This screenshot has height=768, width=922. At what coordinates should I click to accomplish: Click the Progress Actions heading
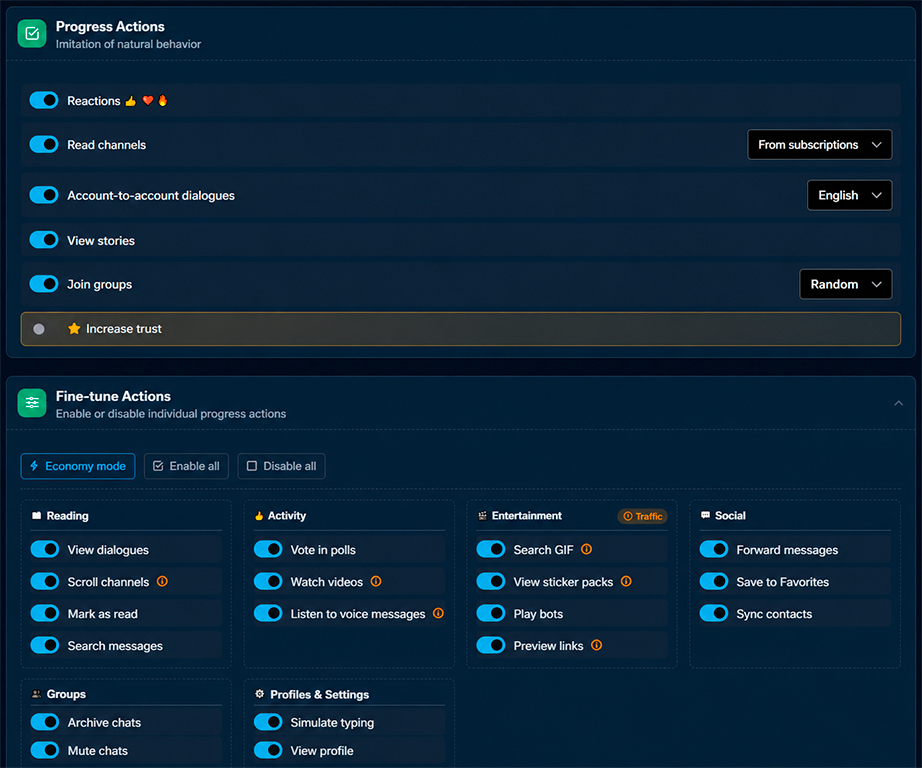tap(111, 26)
